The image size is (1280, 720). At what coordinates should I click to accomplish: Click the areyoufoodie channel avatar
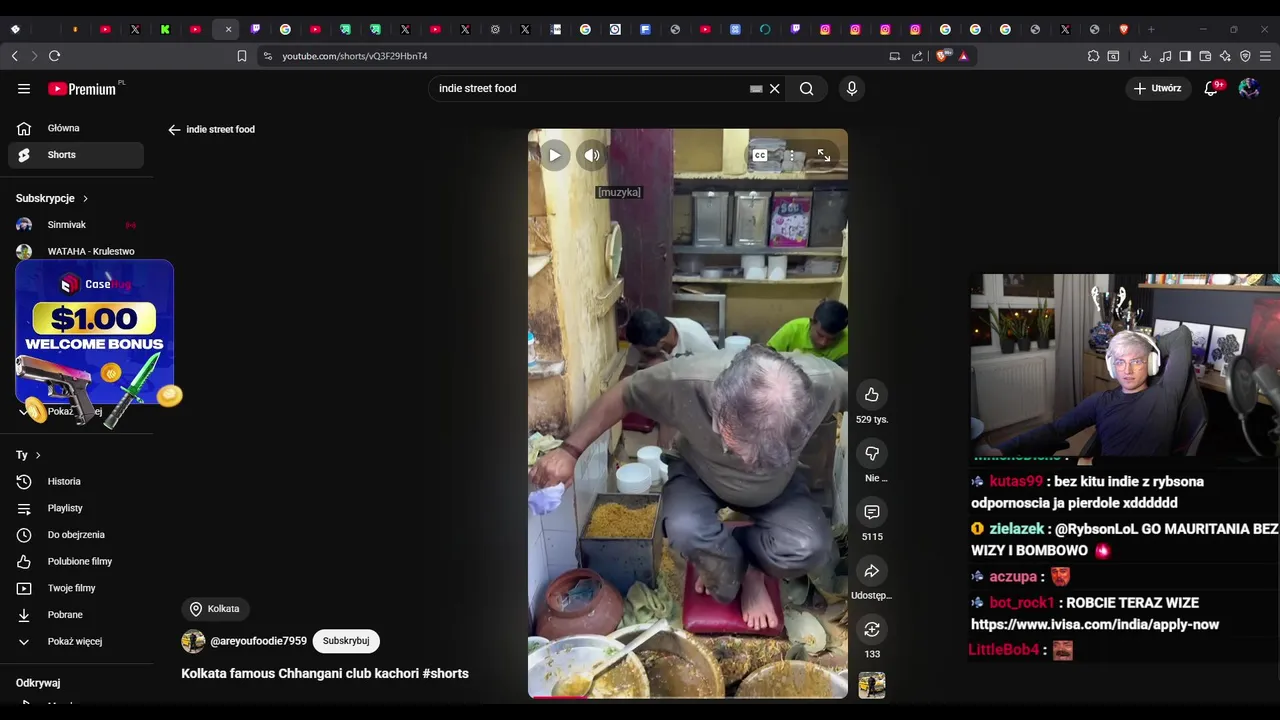[x=193, y=641]
